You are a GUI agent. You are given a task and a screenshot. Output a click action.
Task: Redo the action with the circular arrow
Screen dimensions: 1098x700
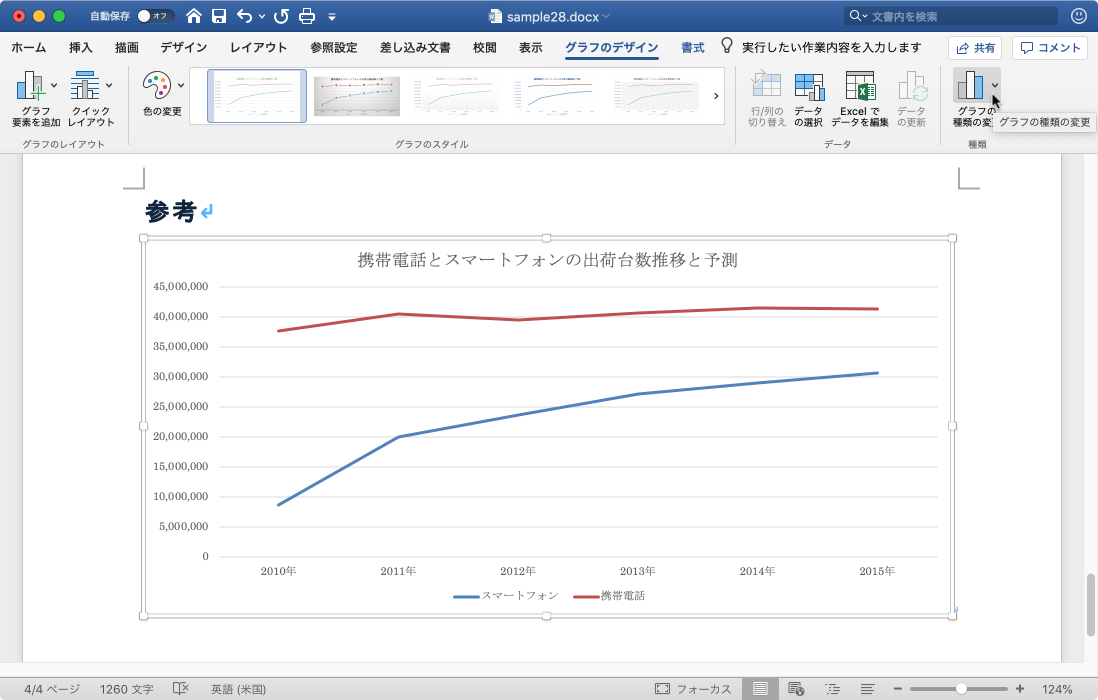[x=282, y=16]
